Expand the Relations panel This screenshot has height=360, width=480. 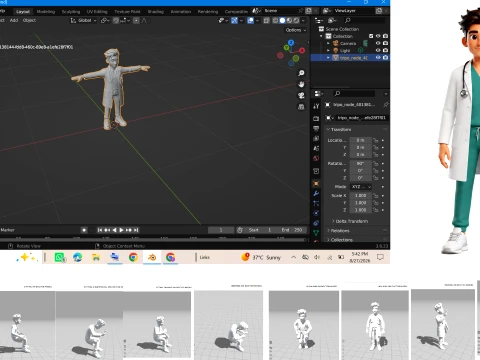point(338,230)
